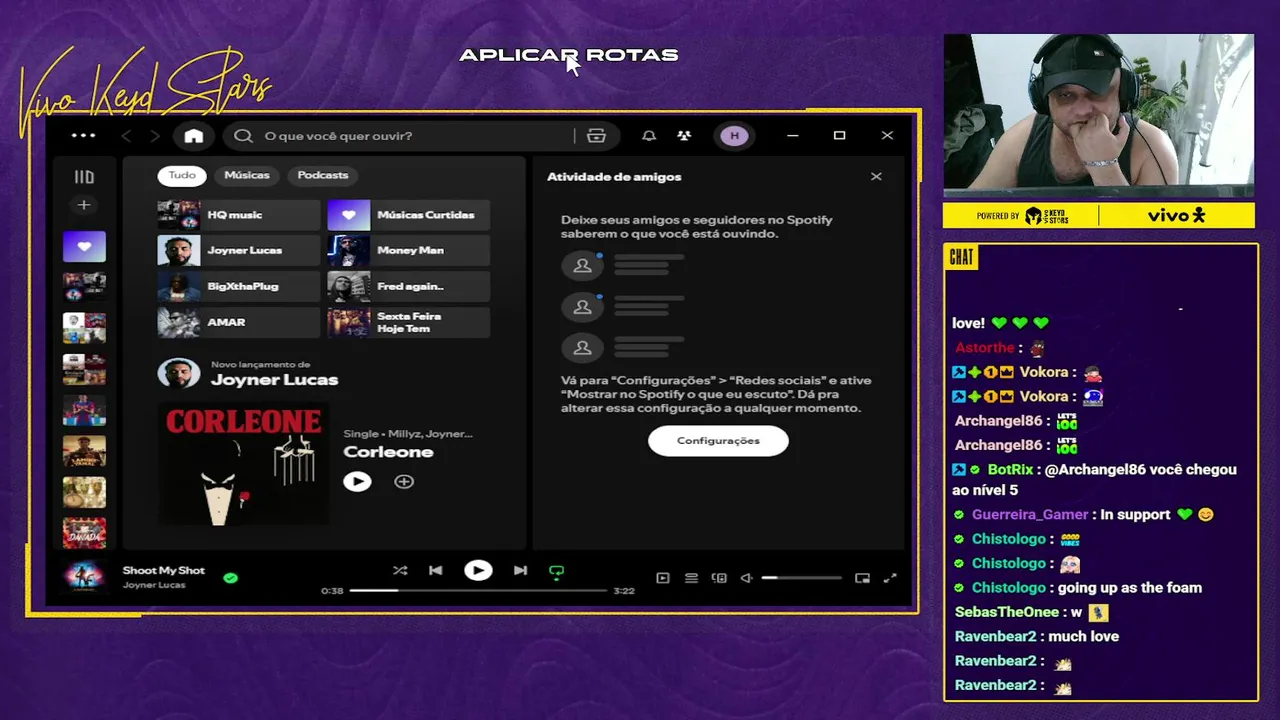The height and width of the screenshot is (720, 1280).
Task: Toggle shuffle
Action: (400, 571)
